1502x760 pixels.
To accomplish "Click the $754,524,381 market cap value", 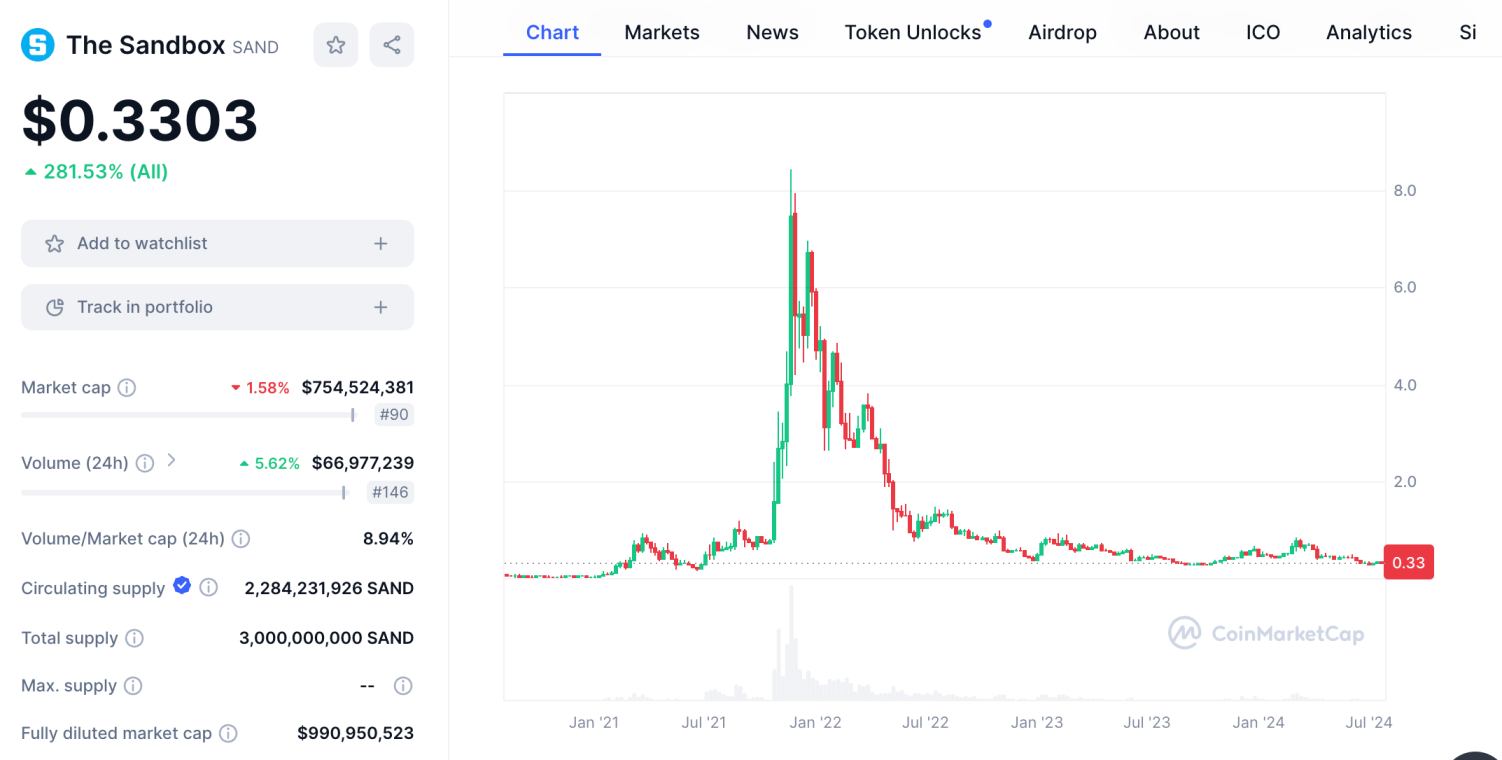I will click(357, 387).
